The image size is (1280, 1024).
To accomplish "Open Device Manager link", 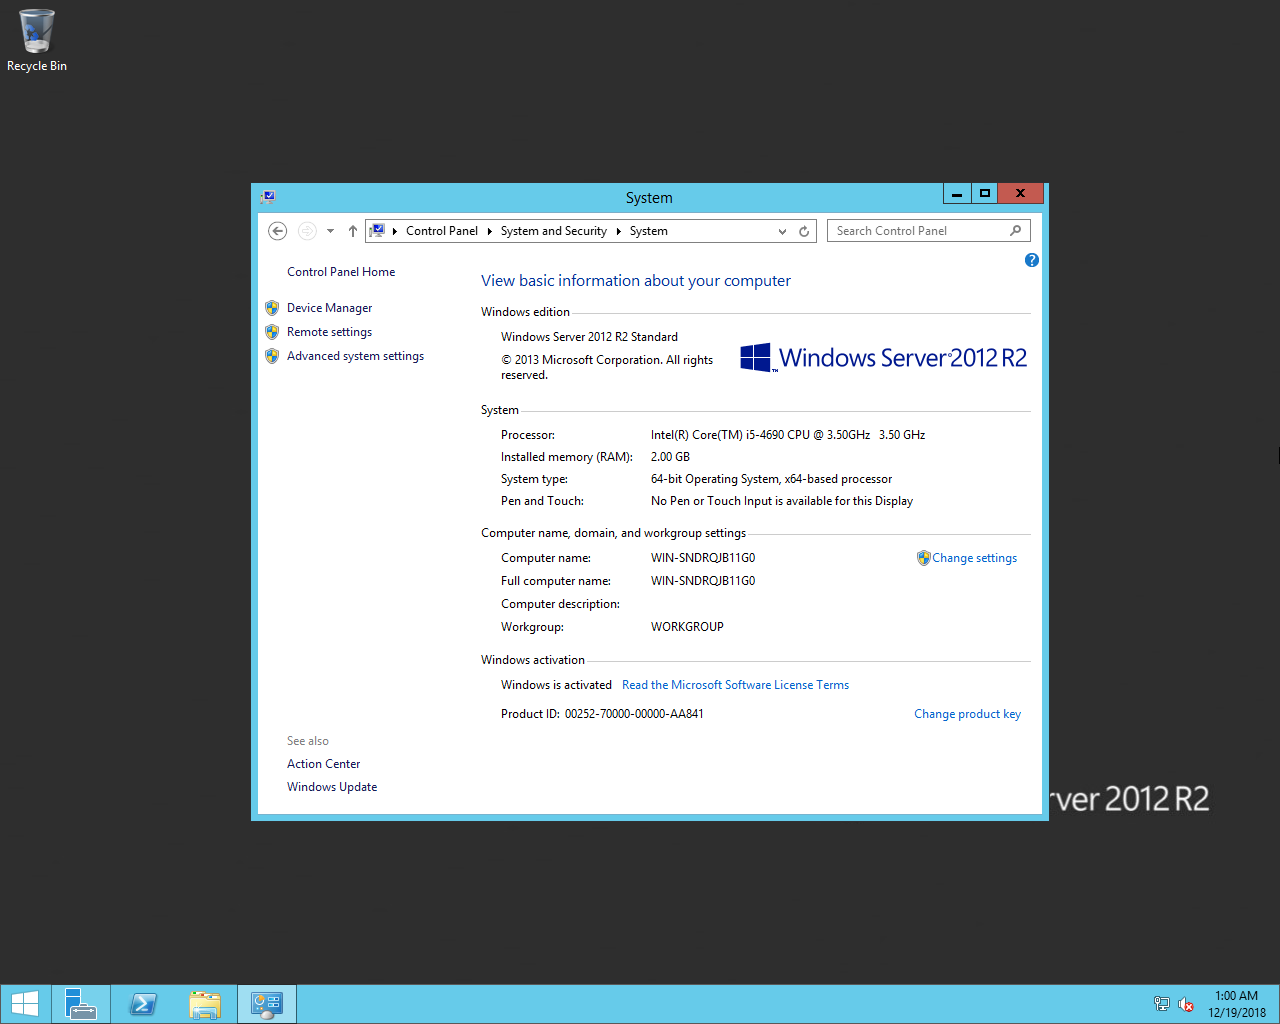I will (x=329, y=308).
